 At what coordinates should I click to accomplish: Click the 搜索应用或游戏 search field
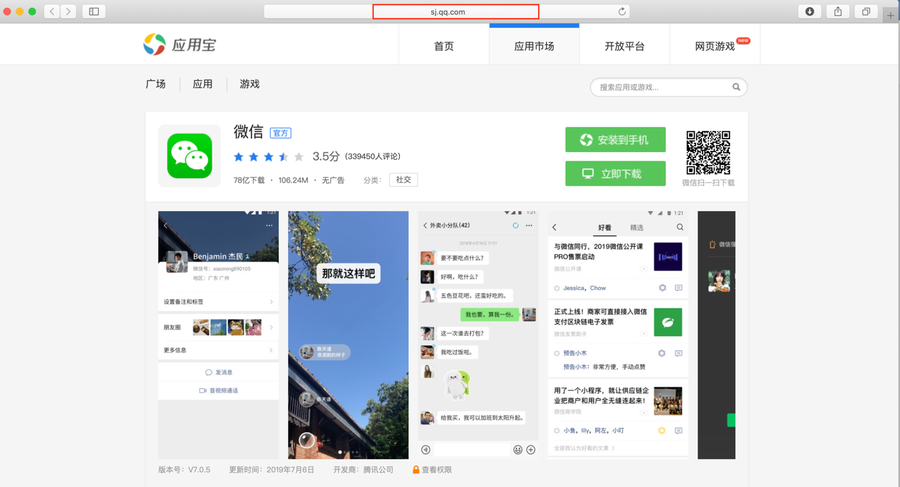[660, 88]
